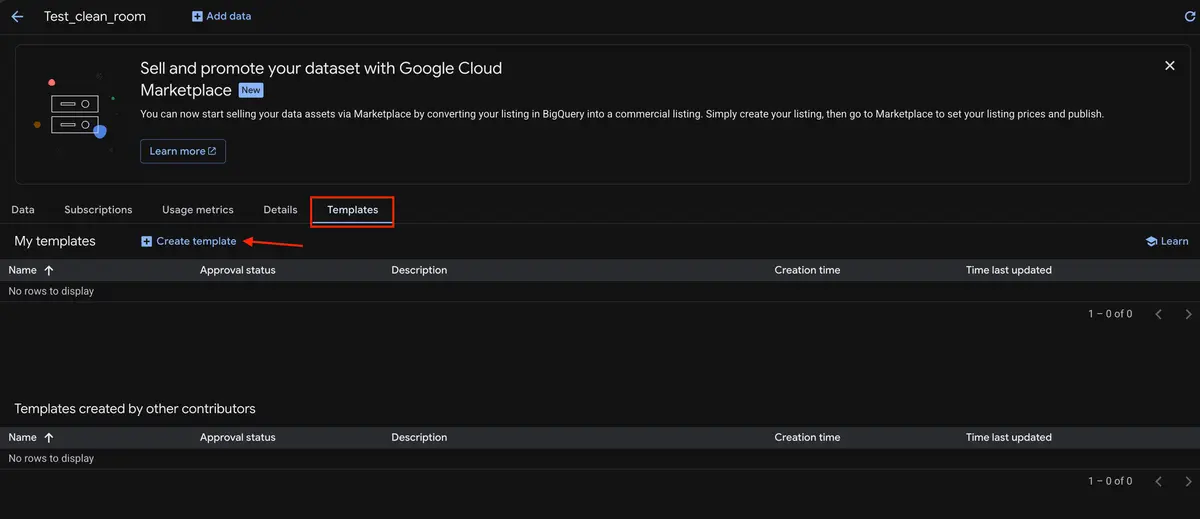Open the Learn help link
1200x519 pixels.
tap(1167, 241)
